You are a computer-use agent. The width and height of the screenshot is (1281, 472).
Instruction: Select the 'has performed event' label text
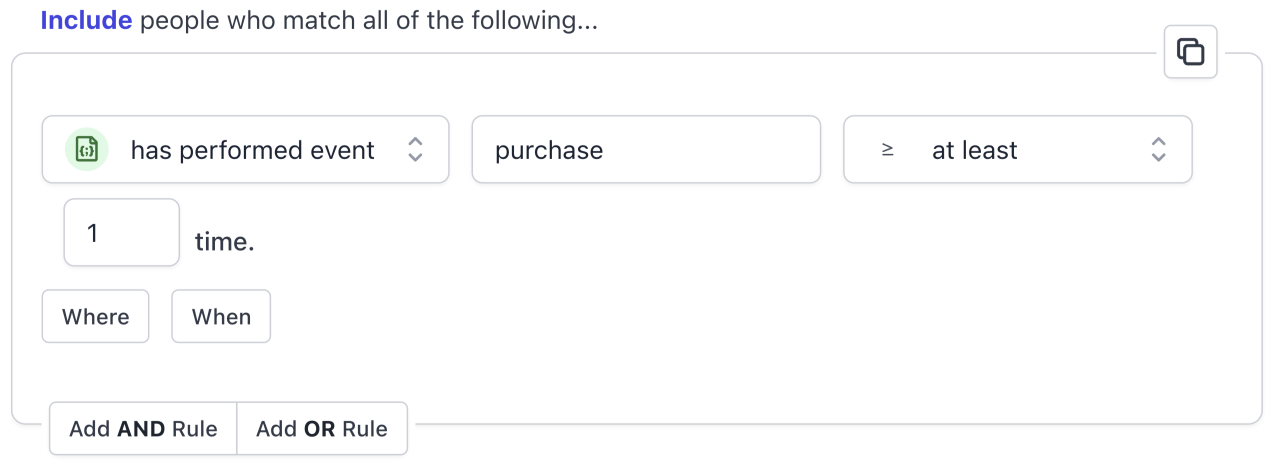252,150
